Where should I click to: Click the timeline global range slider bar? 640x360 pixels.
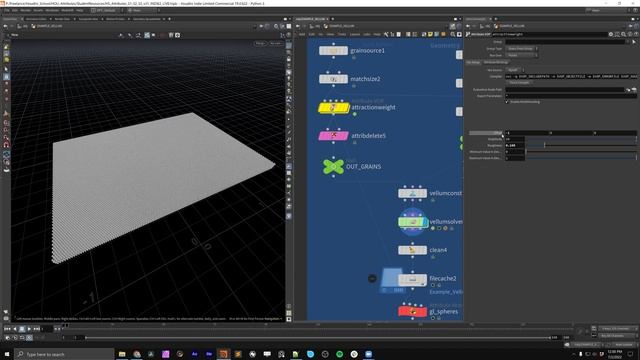coord(317,338)
